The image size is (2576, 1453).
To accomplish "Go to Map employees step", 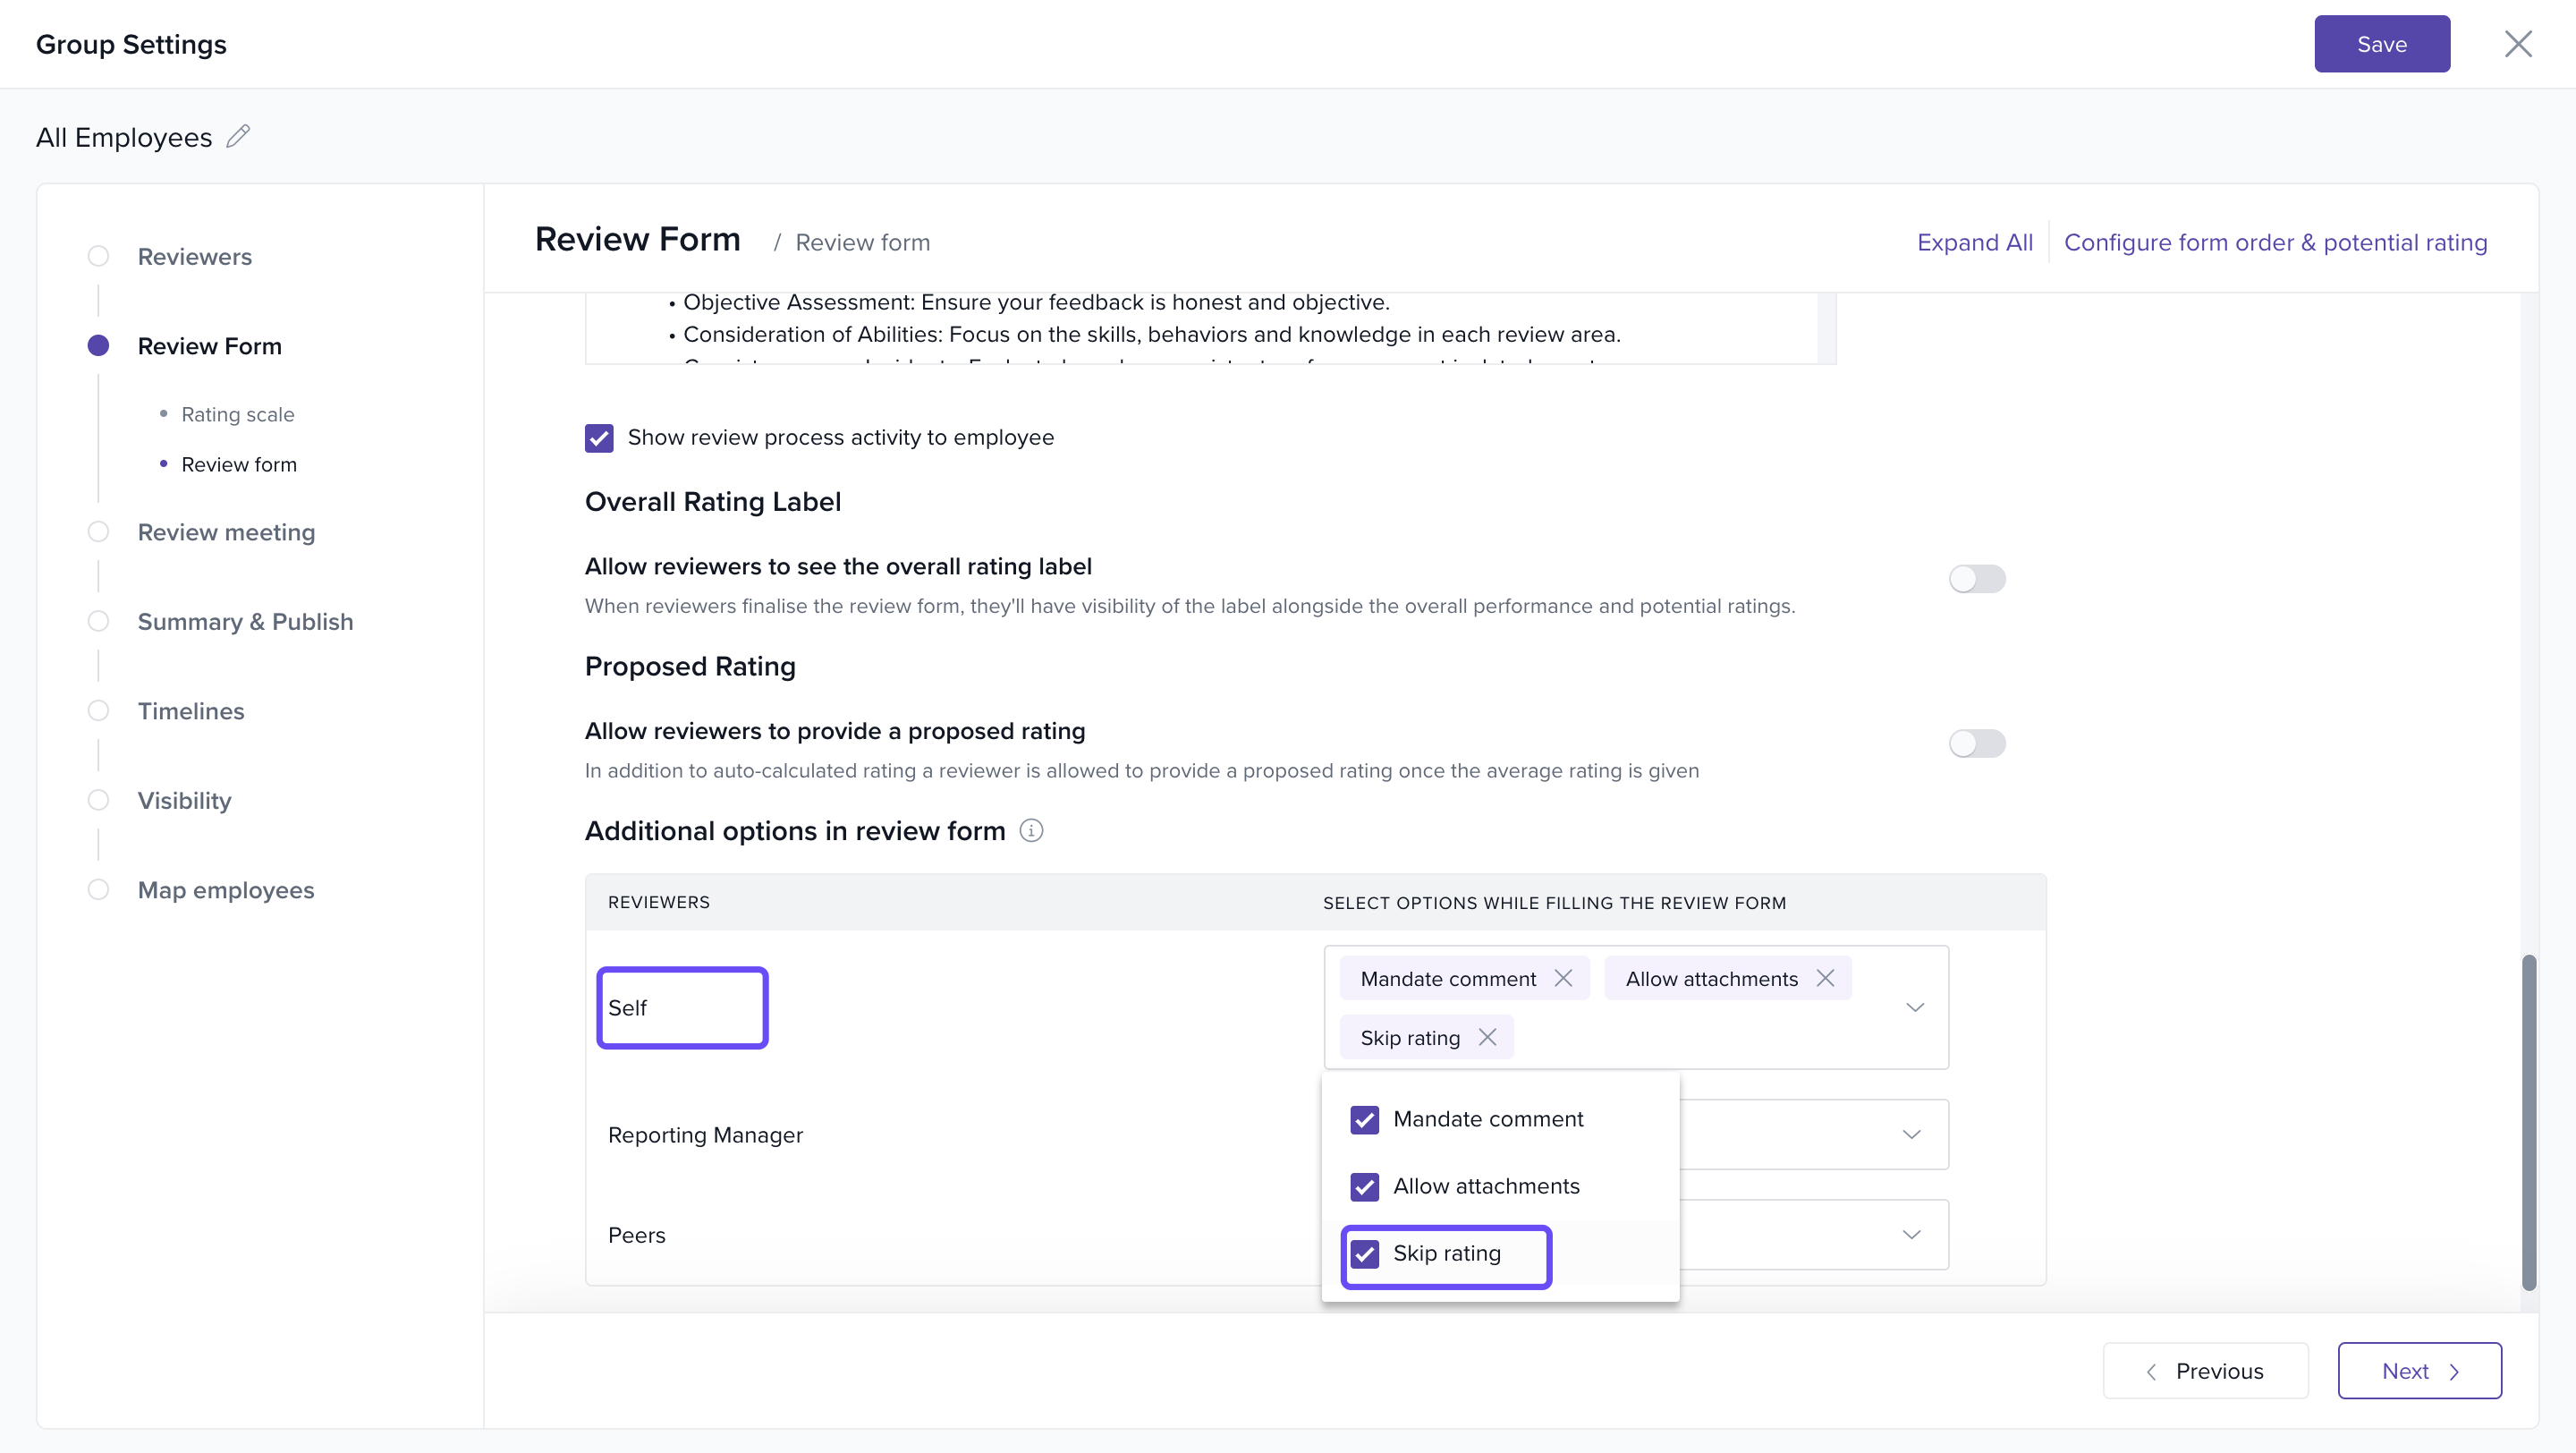I will coord(225,890).
